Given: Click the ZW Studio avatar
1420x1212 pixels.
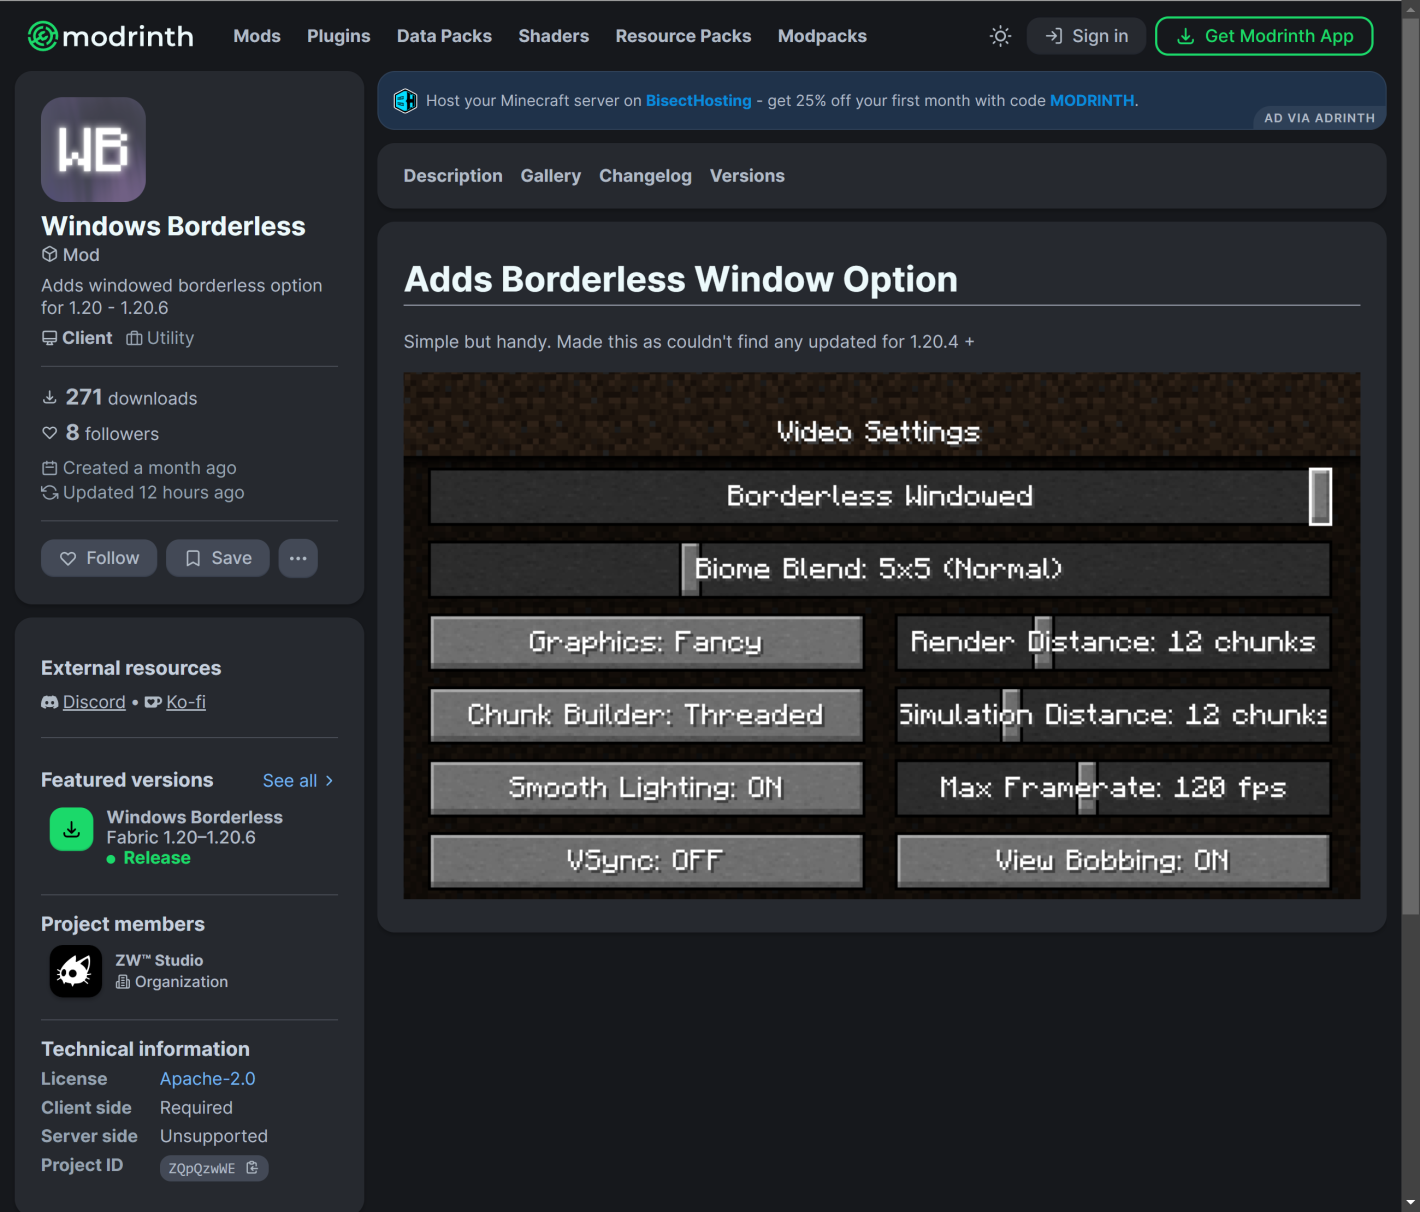Looking at the screenshot, I should tap(76, 971).
